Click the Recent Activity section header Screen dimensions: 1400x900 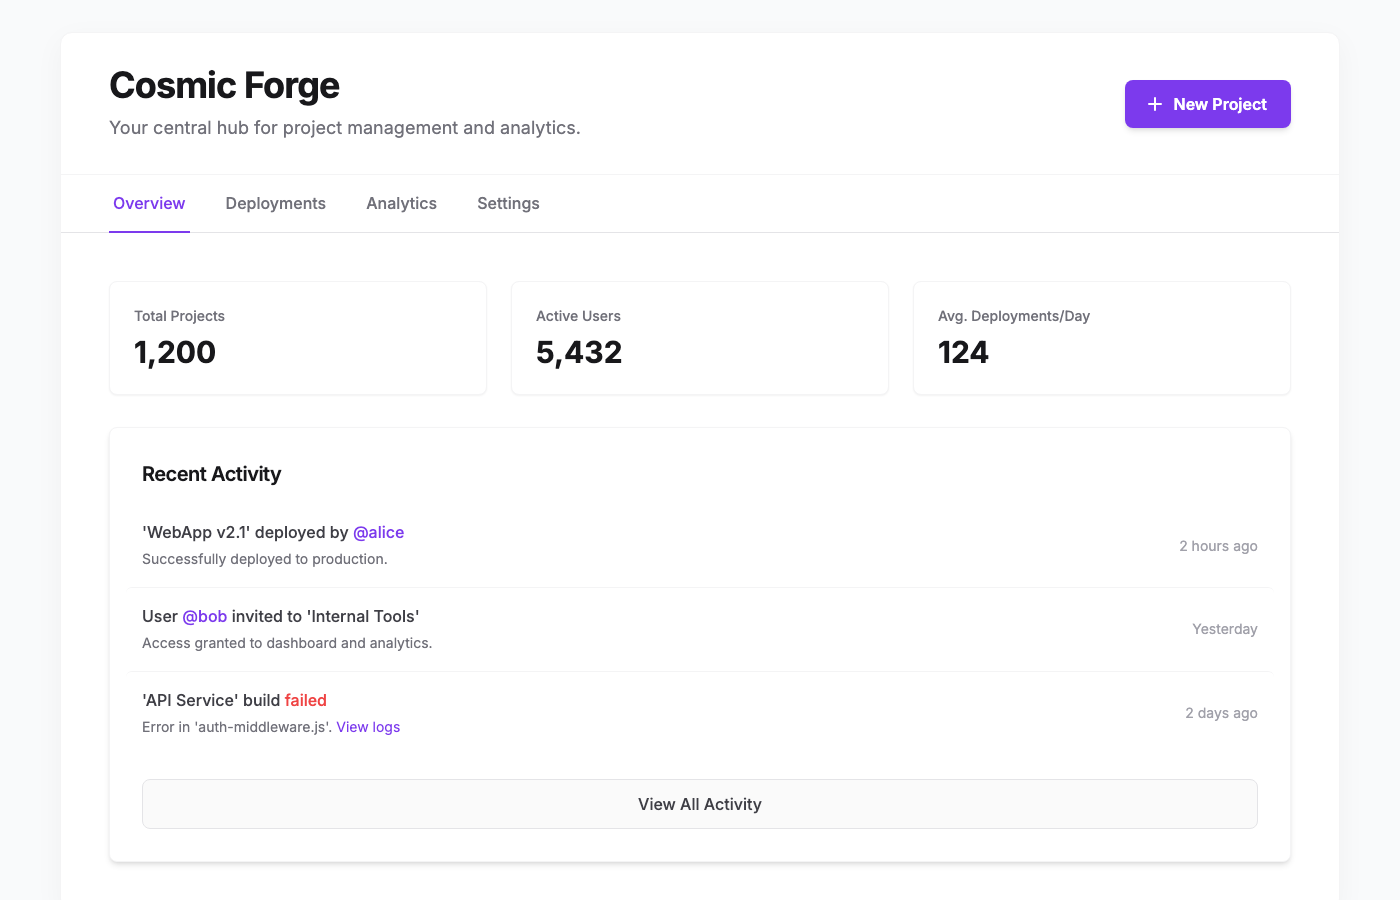coord(211,473)
